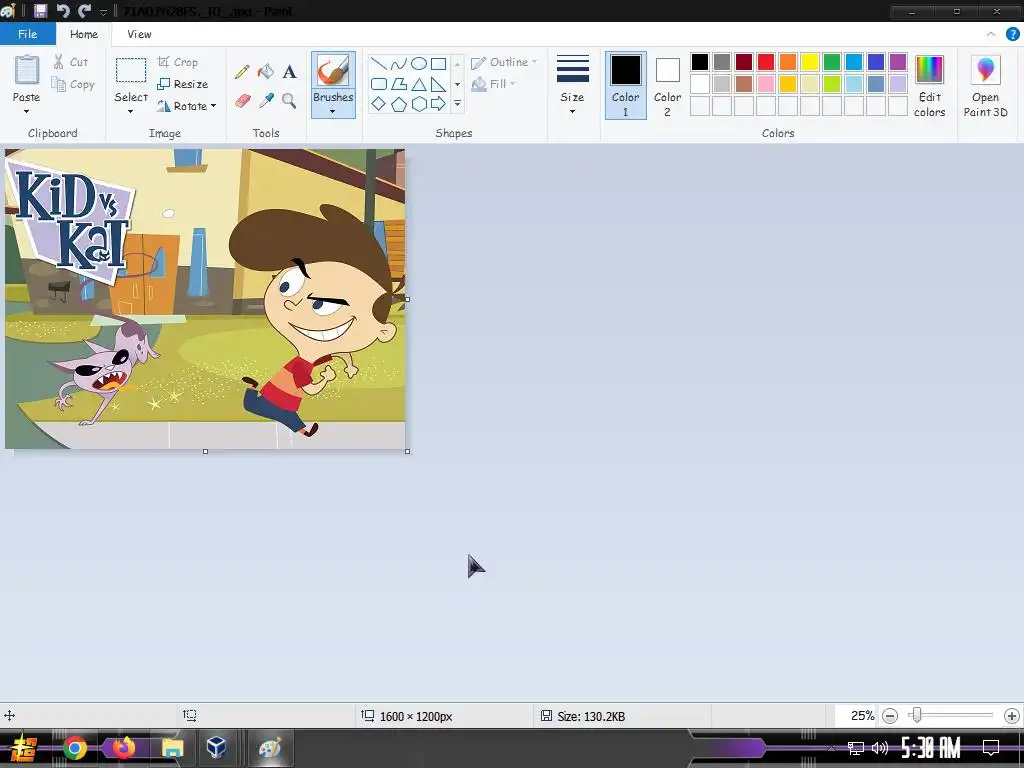Choose the Polygon shape
This screenshot has height=768, width=1024.
[x=398, y=84]
